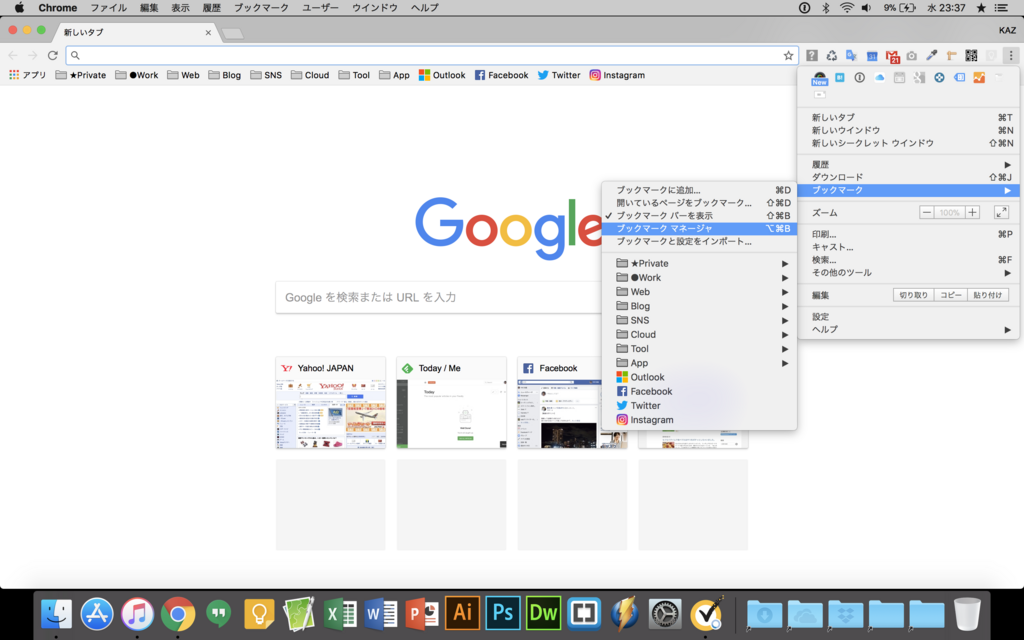Open Facebook from the bookmarks bar
Viewport: 1024px width, 640px height.
click(502, 75)
